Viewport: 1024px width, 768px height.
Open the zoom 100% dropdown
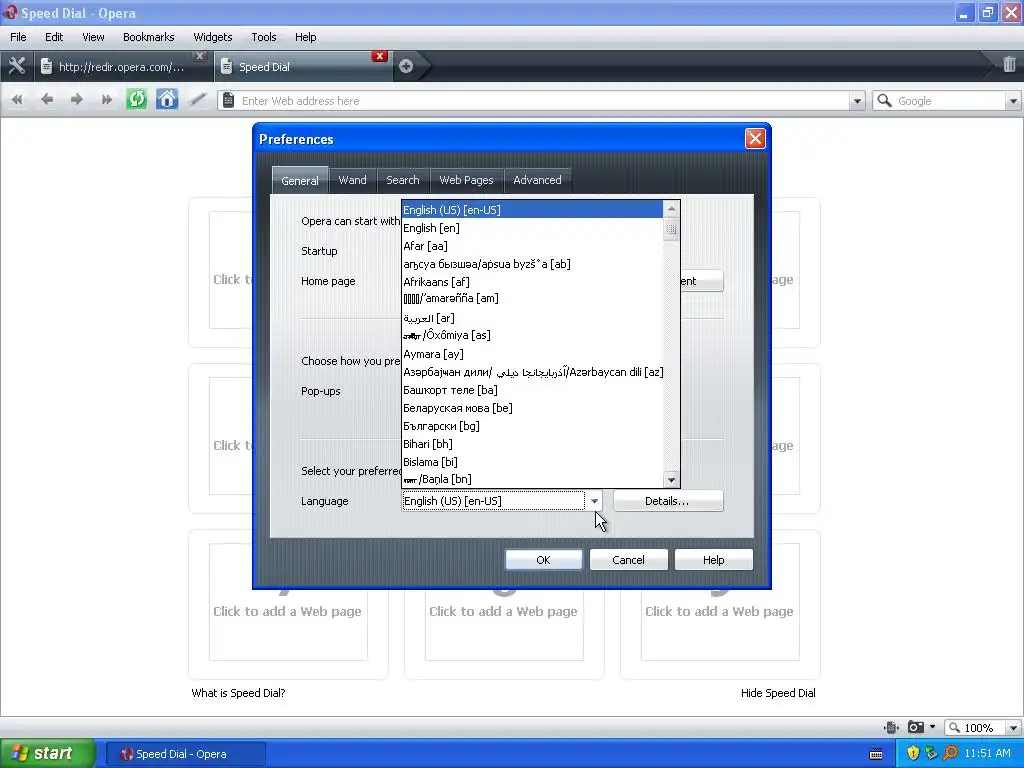click(1013, 728)
